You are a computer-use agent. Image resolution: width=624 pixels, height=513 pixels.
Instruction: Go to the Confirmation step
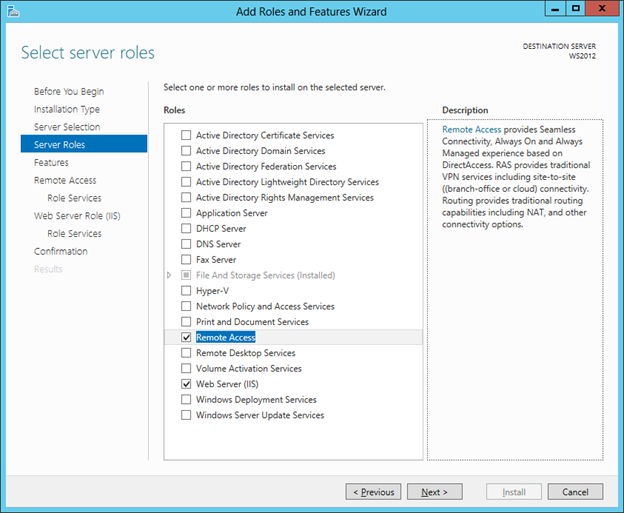(60, 251)
